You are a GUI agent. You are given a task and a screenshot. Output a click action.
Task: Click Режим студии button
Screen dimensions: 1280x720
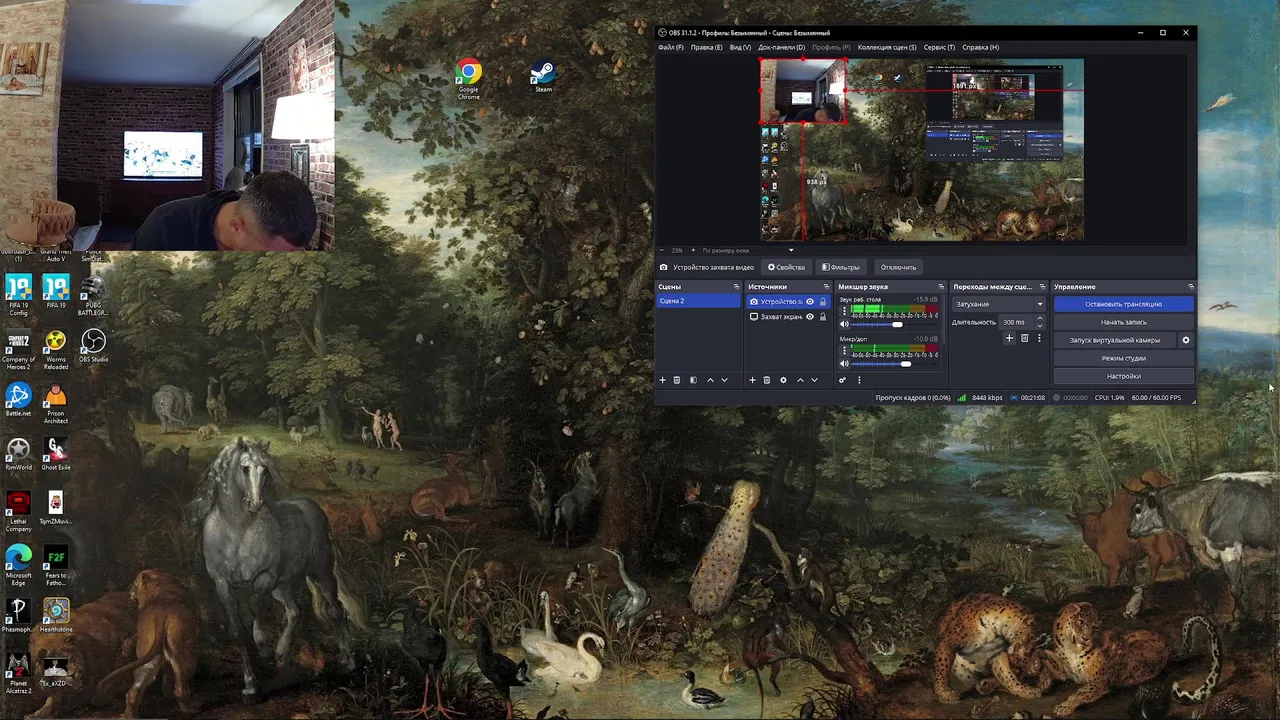pyautogui.click(x=1123, y=358)
